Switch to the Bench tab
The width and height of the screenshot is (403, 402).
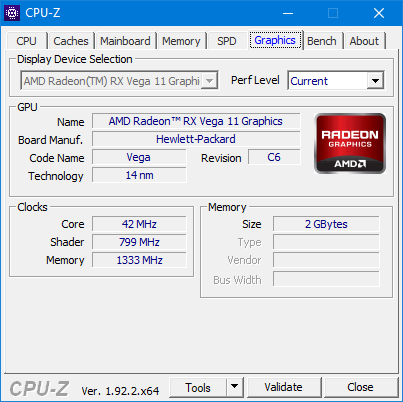click(322, 41)
